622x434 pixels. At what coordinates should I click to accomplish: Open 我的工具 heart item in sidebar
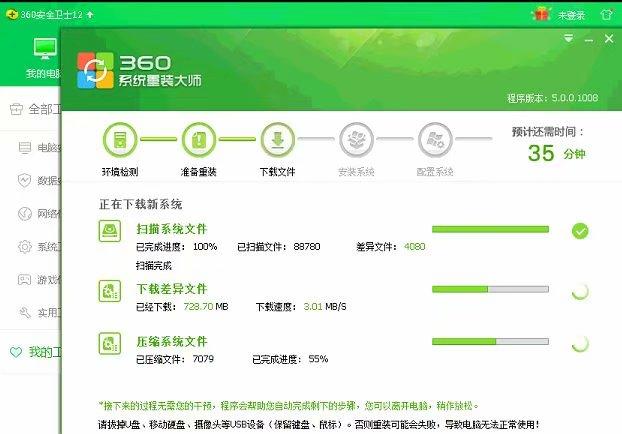(x=35, y=352)
